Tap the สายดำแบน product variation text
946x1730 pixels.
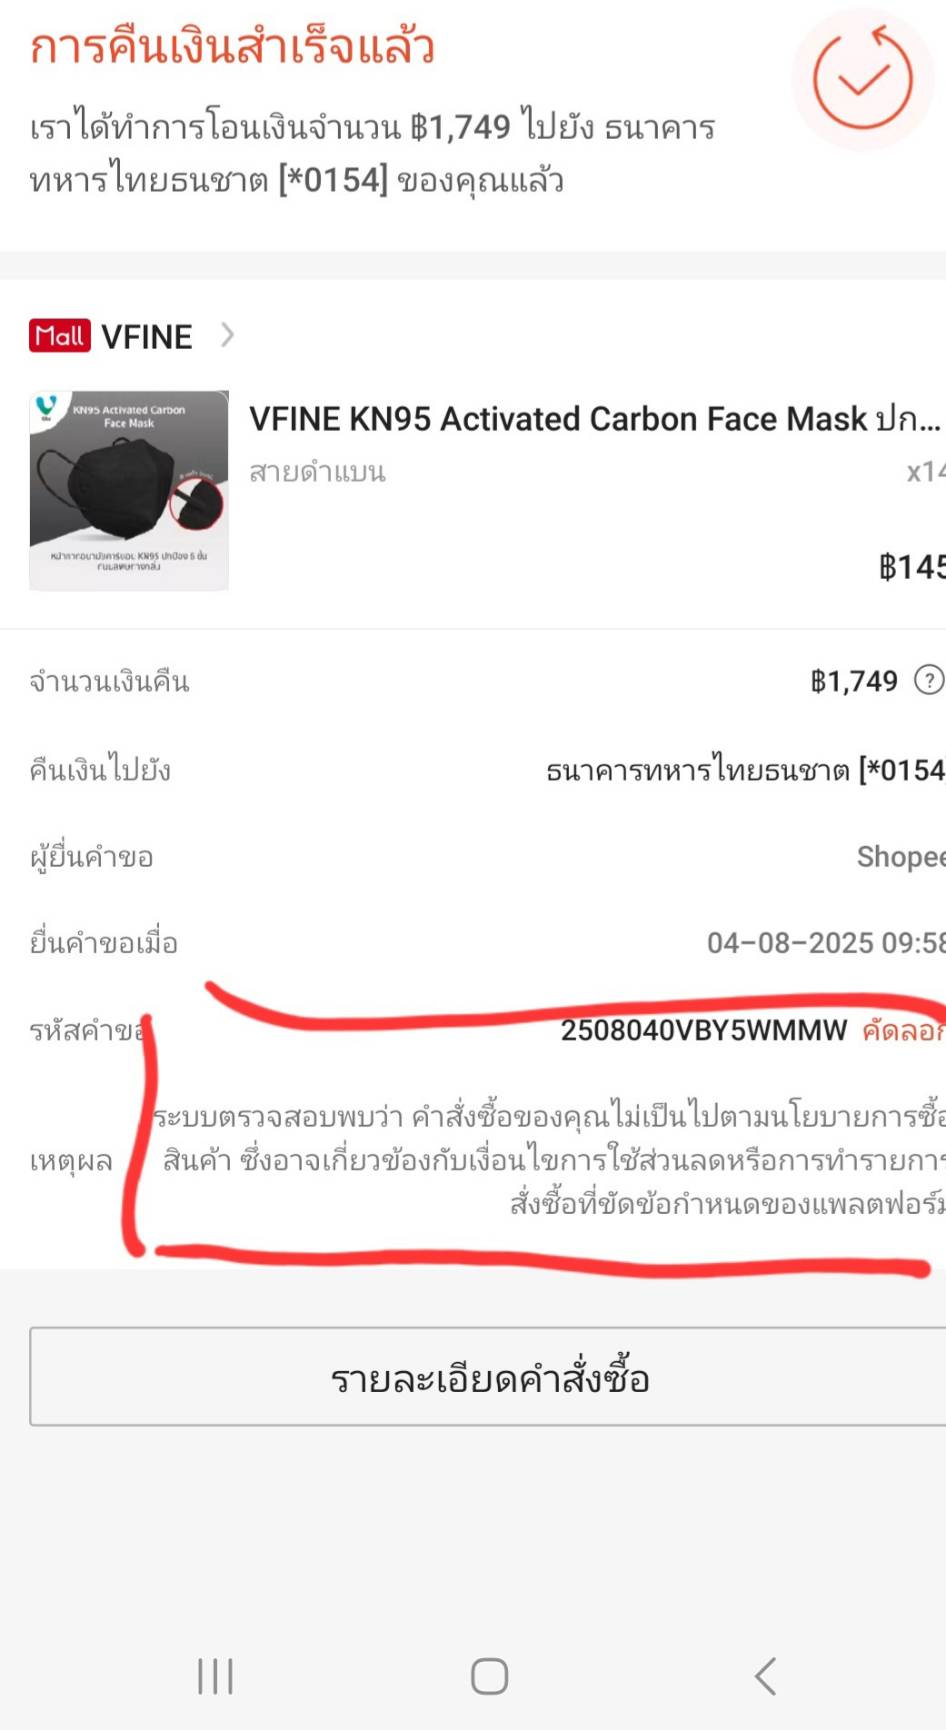(x=317, y=472)
